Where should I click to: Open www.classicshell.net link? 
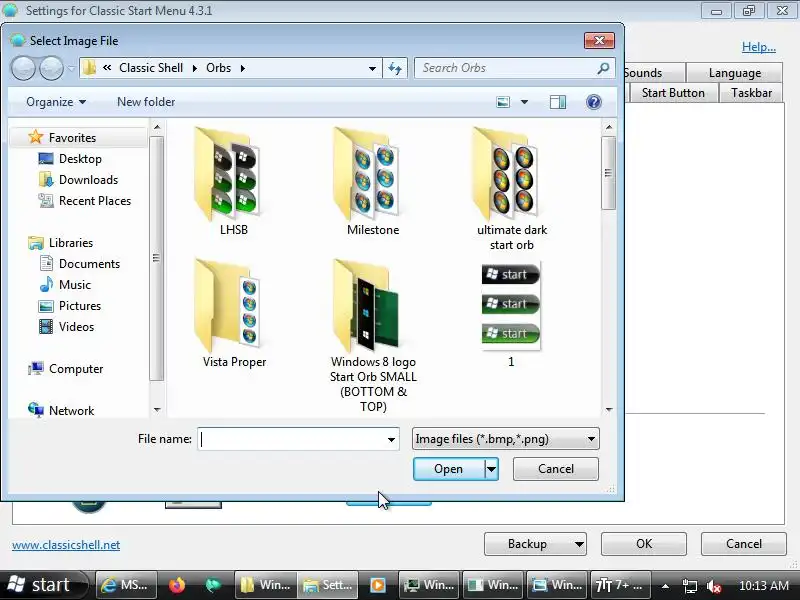point(66,545)
